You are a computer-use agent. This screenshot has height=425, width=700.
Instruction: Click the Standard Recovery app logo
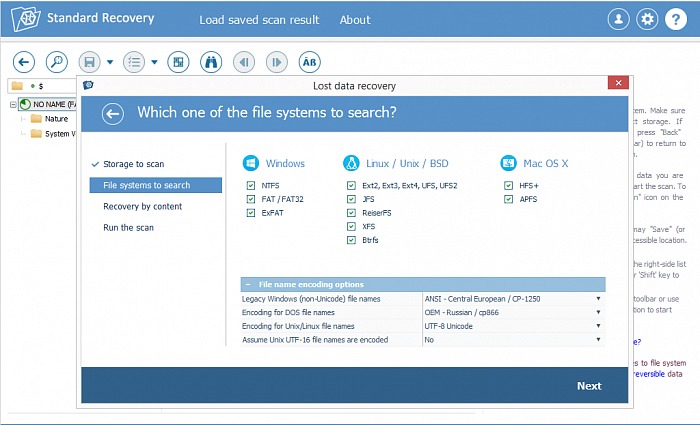click(25, 19)
